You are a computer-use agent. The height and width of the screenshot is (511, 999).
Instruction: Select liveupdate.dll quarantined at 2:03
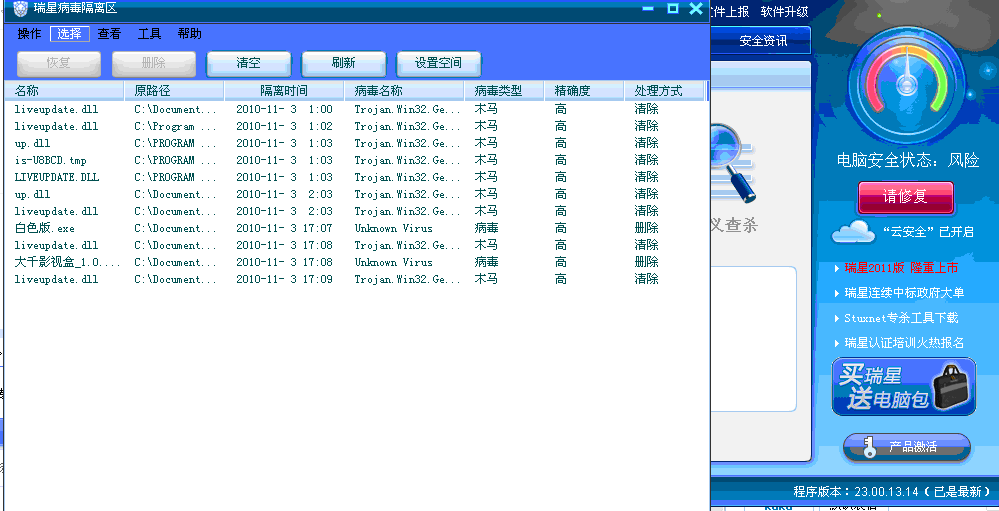(x=356, y=211)
